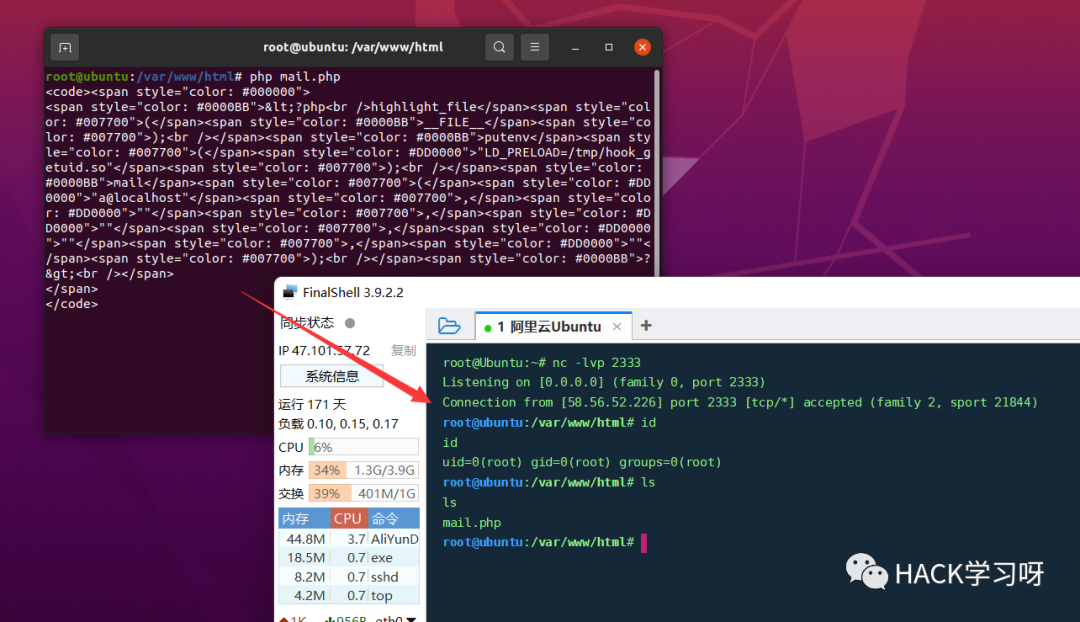Screen dimensions: 1080x622
Task: Close the root@ubuntu terminal window
Action: [642, 48]
